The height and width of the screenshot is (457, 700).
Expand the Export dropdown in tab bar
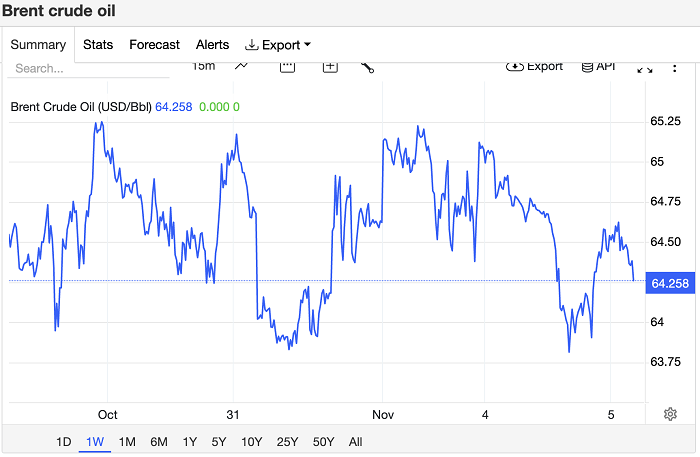pyautogui.click(x=278, y=45)
